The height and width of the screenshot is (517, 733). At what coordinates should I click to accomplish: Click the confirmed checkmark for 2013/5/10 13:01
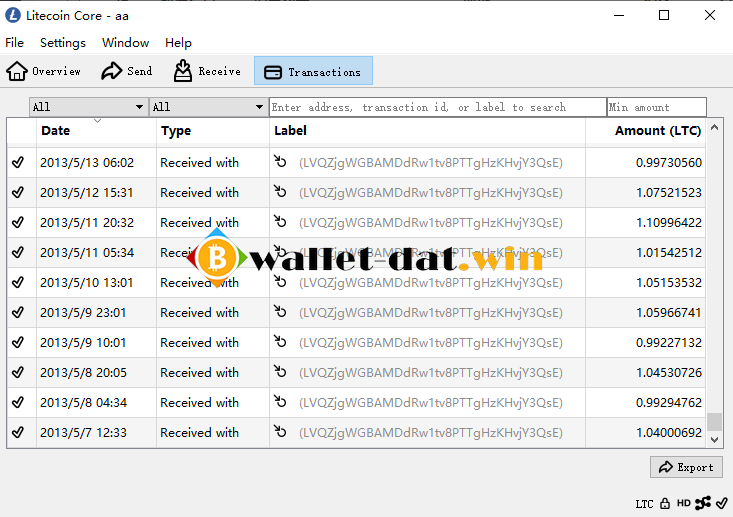pos(18,282)
